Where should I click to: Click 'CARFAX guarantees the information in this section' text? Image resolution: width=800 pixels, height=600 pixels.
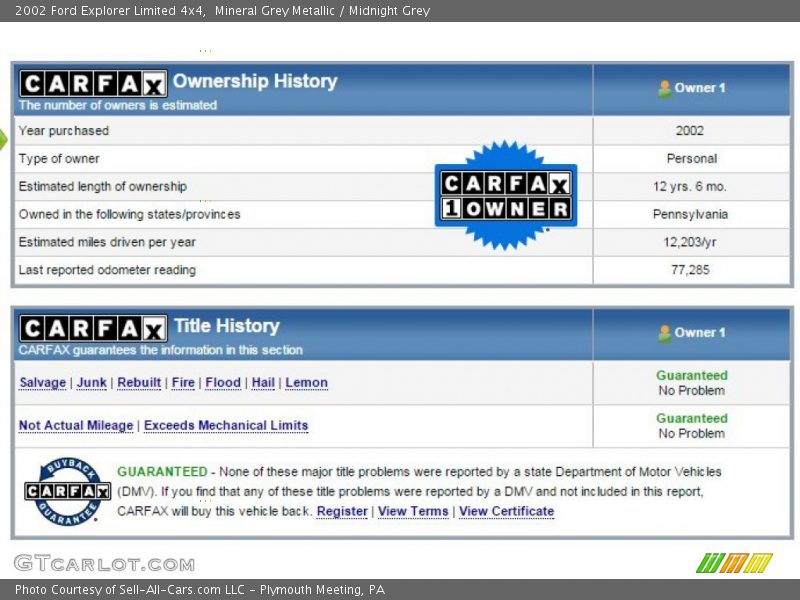(161, 350)
